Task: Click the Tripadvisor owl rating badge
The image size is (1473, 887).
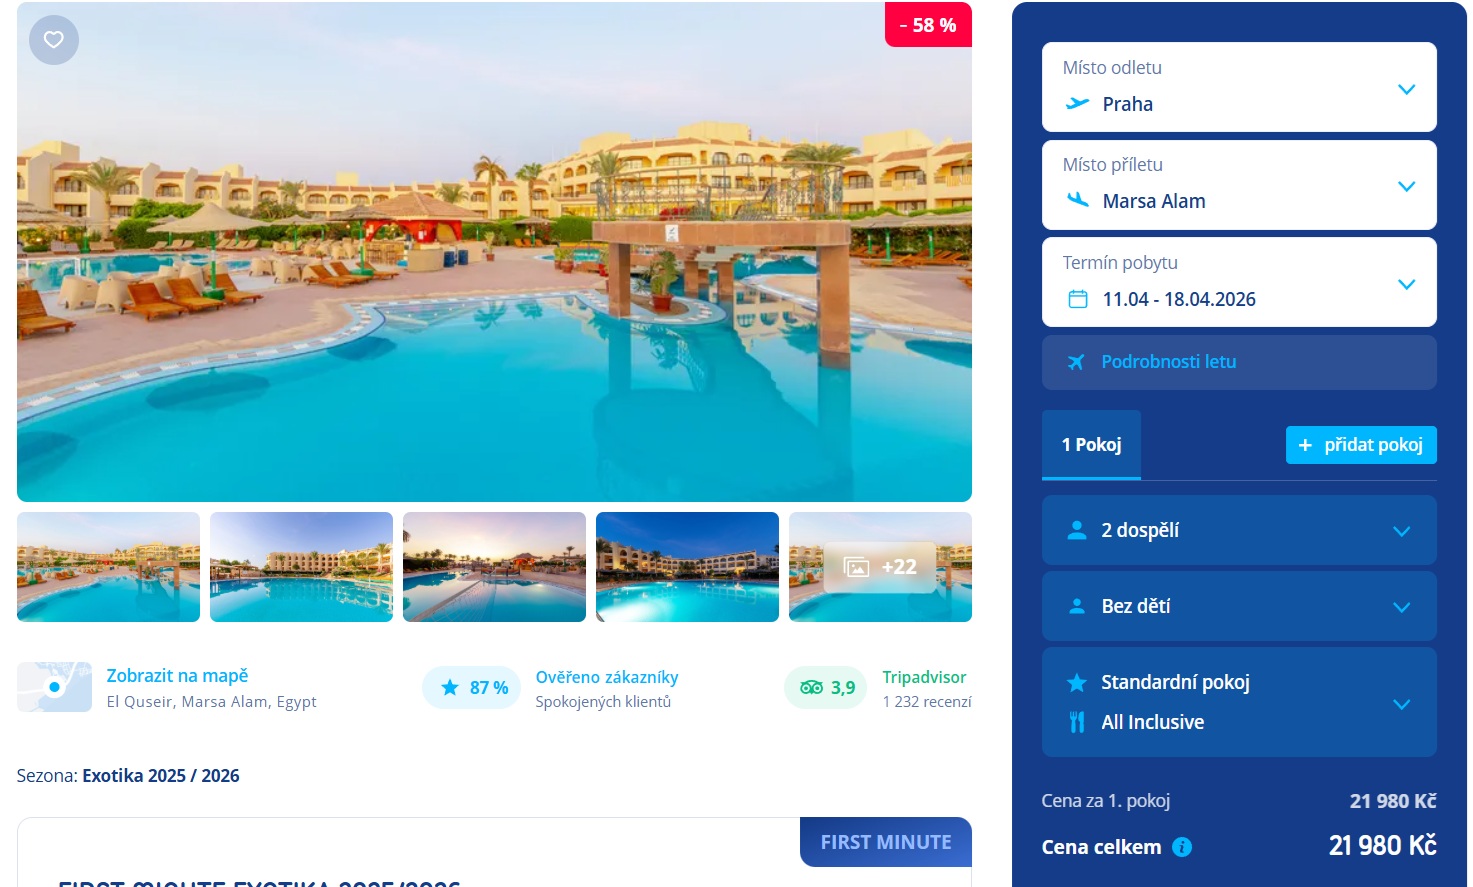Action: [x=826, y=687]
